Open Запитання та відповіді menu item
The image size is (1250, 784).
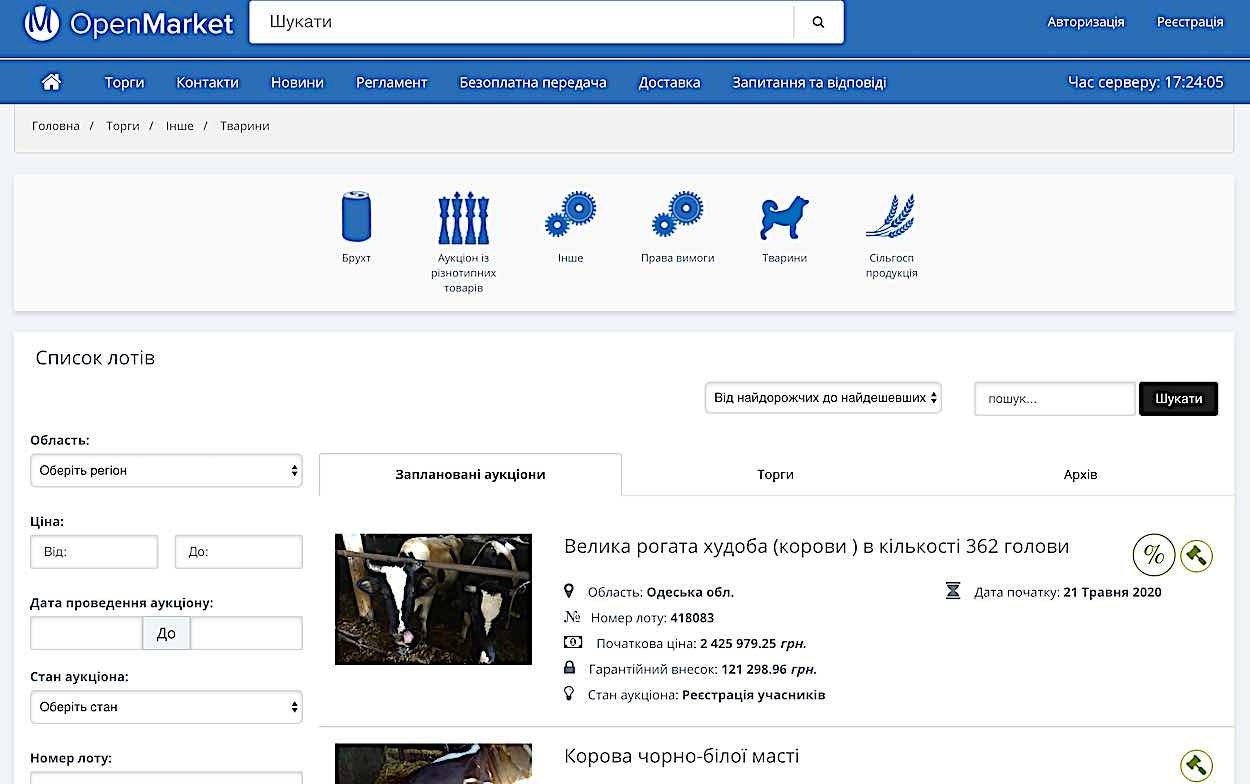point(809,83)
